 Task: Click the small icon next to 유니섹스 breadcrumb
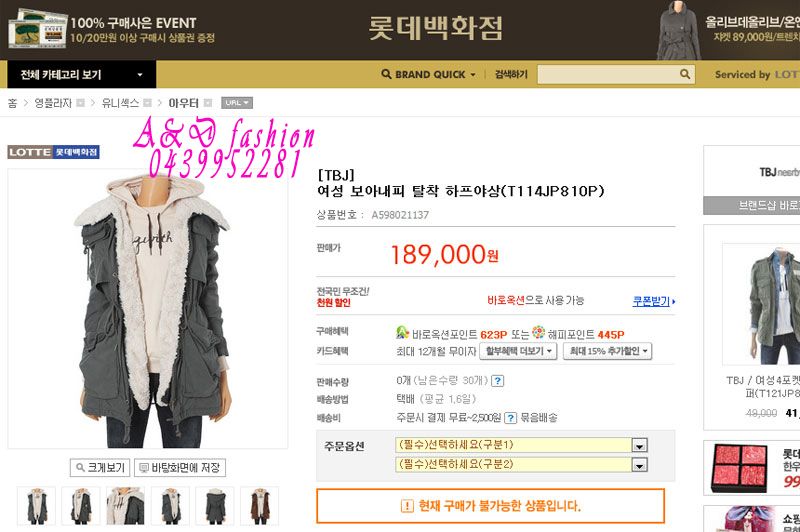point(147,103)
